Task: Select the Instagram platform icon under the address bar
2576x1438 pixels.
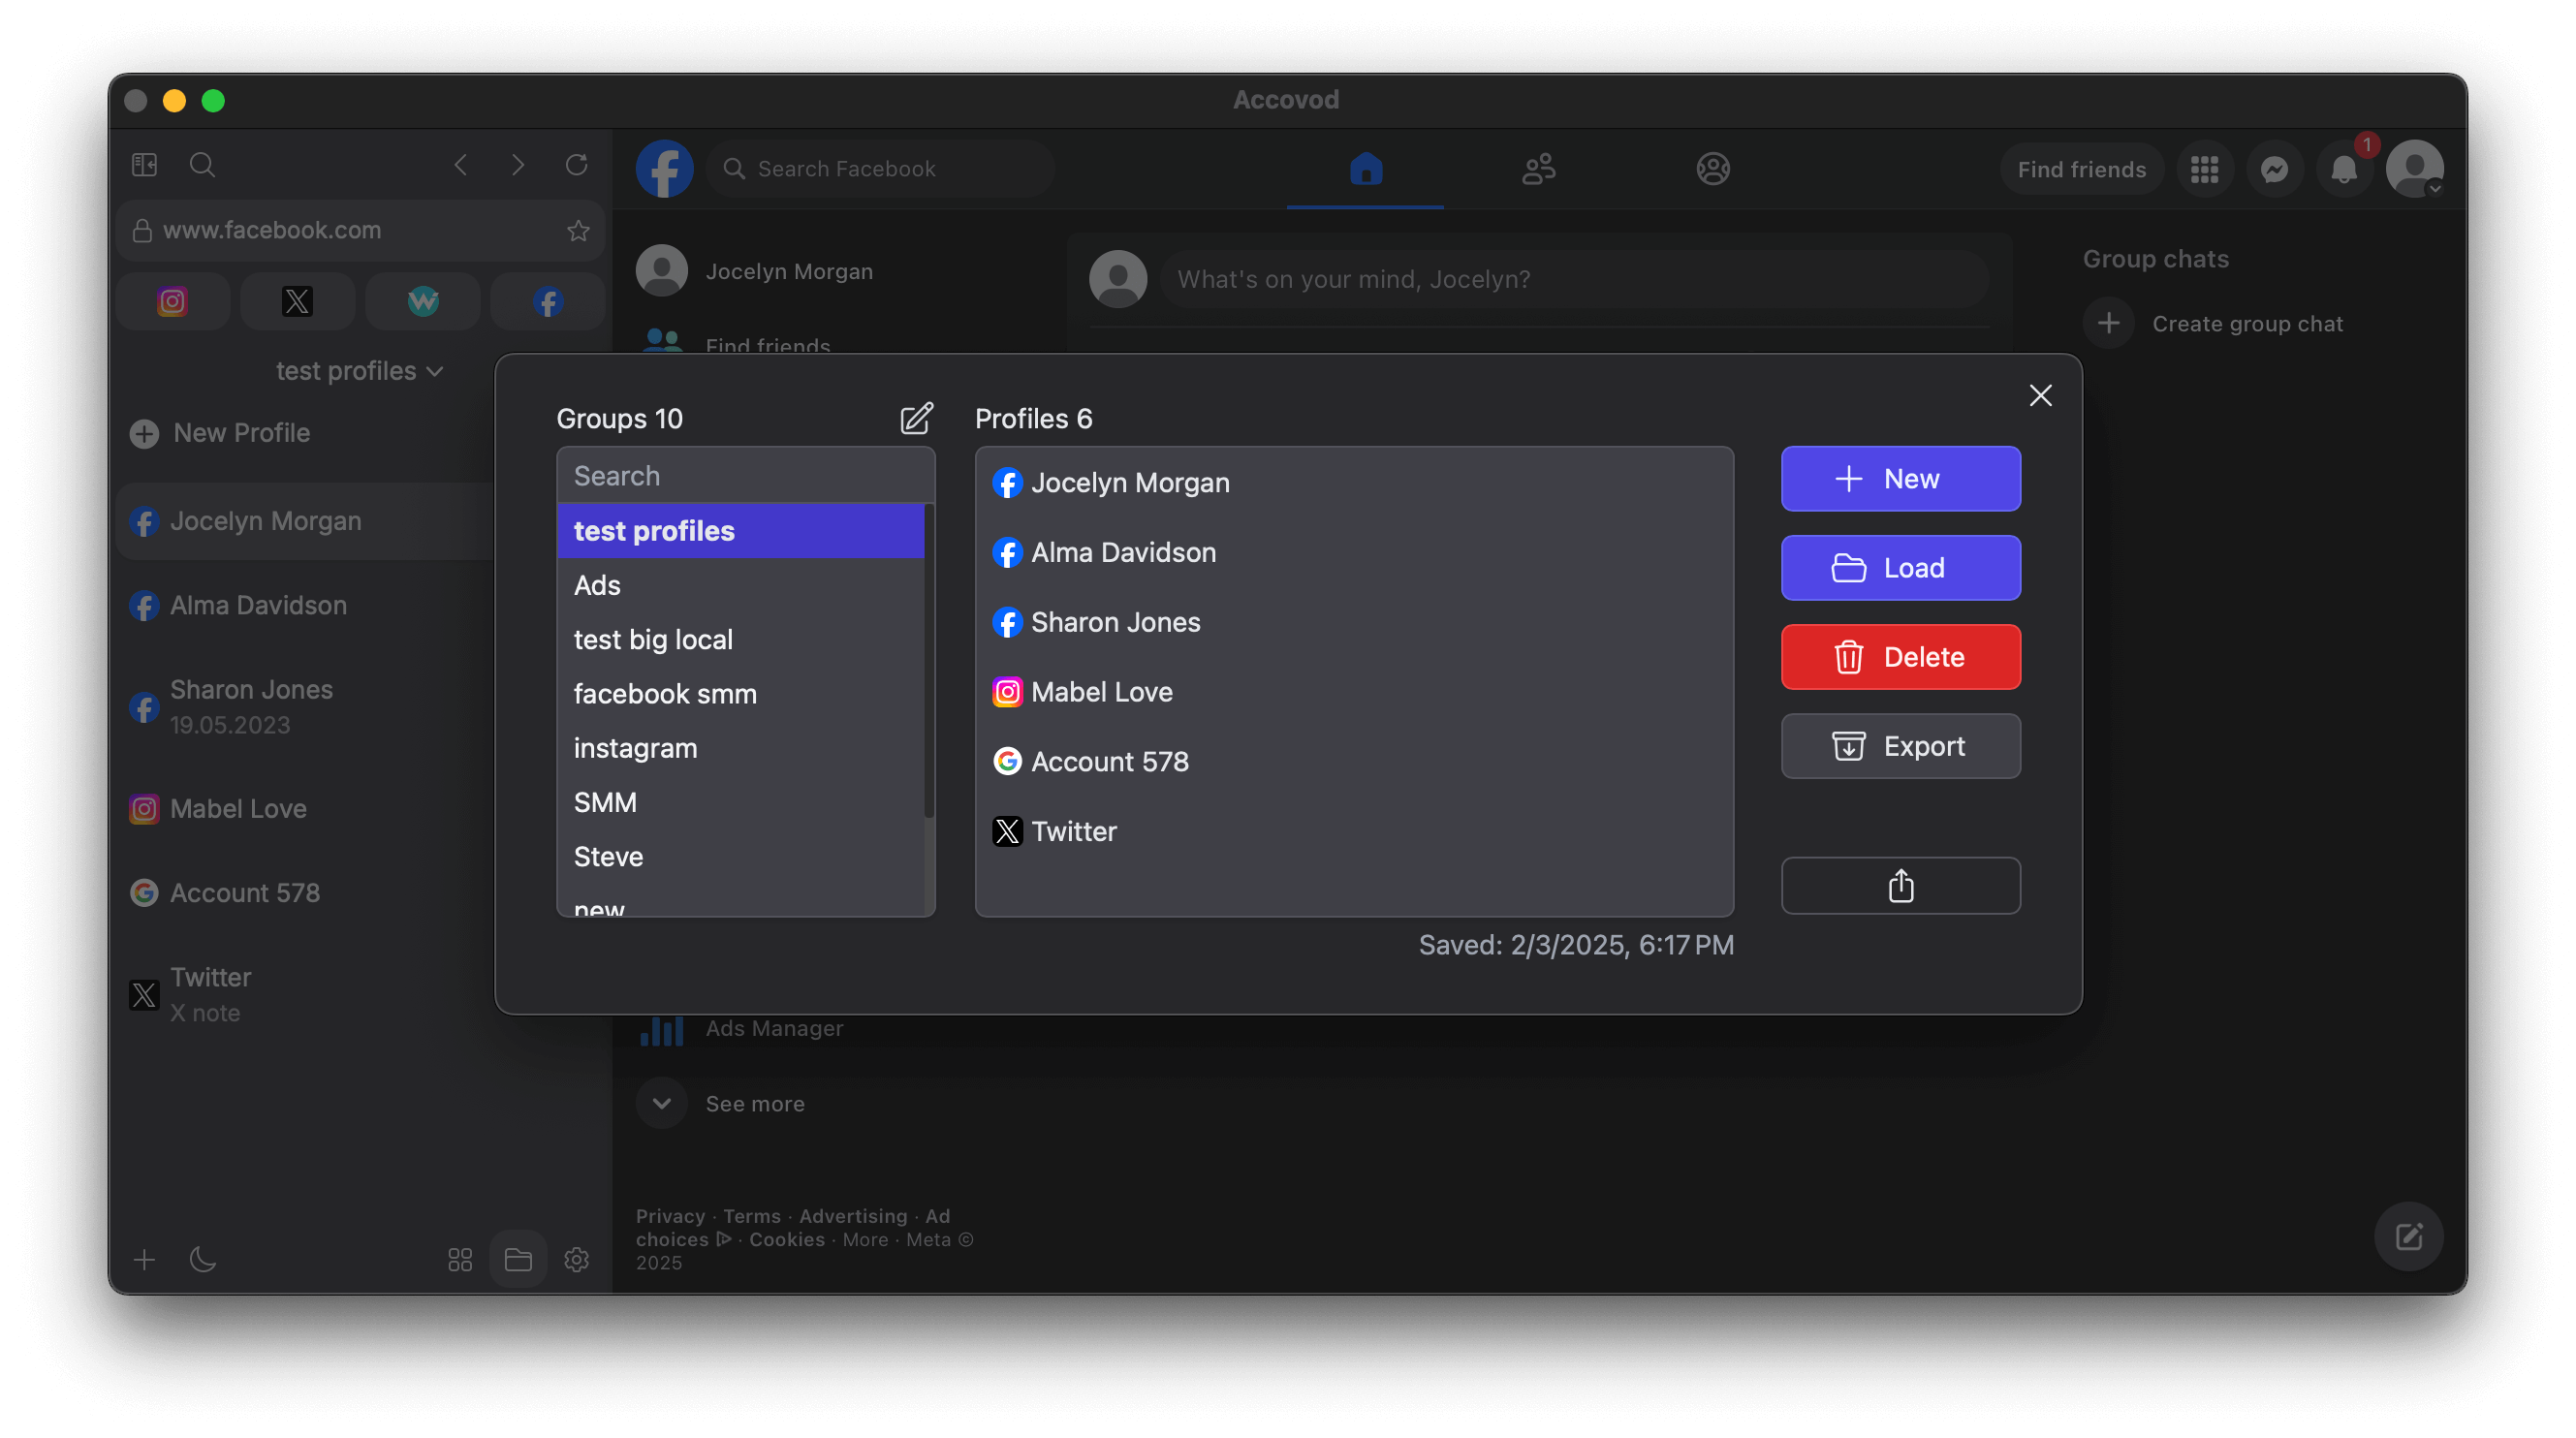Action: pos(171,301)
